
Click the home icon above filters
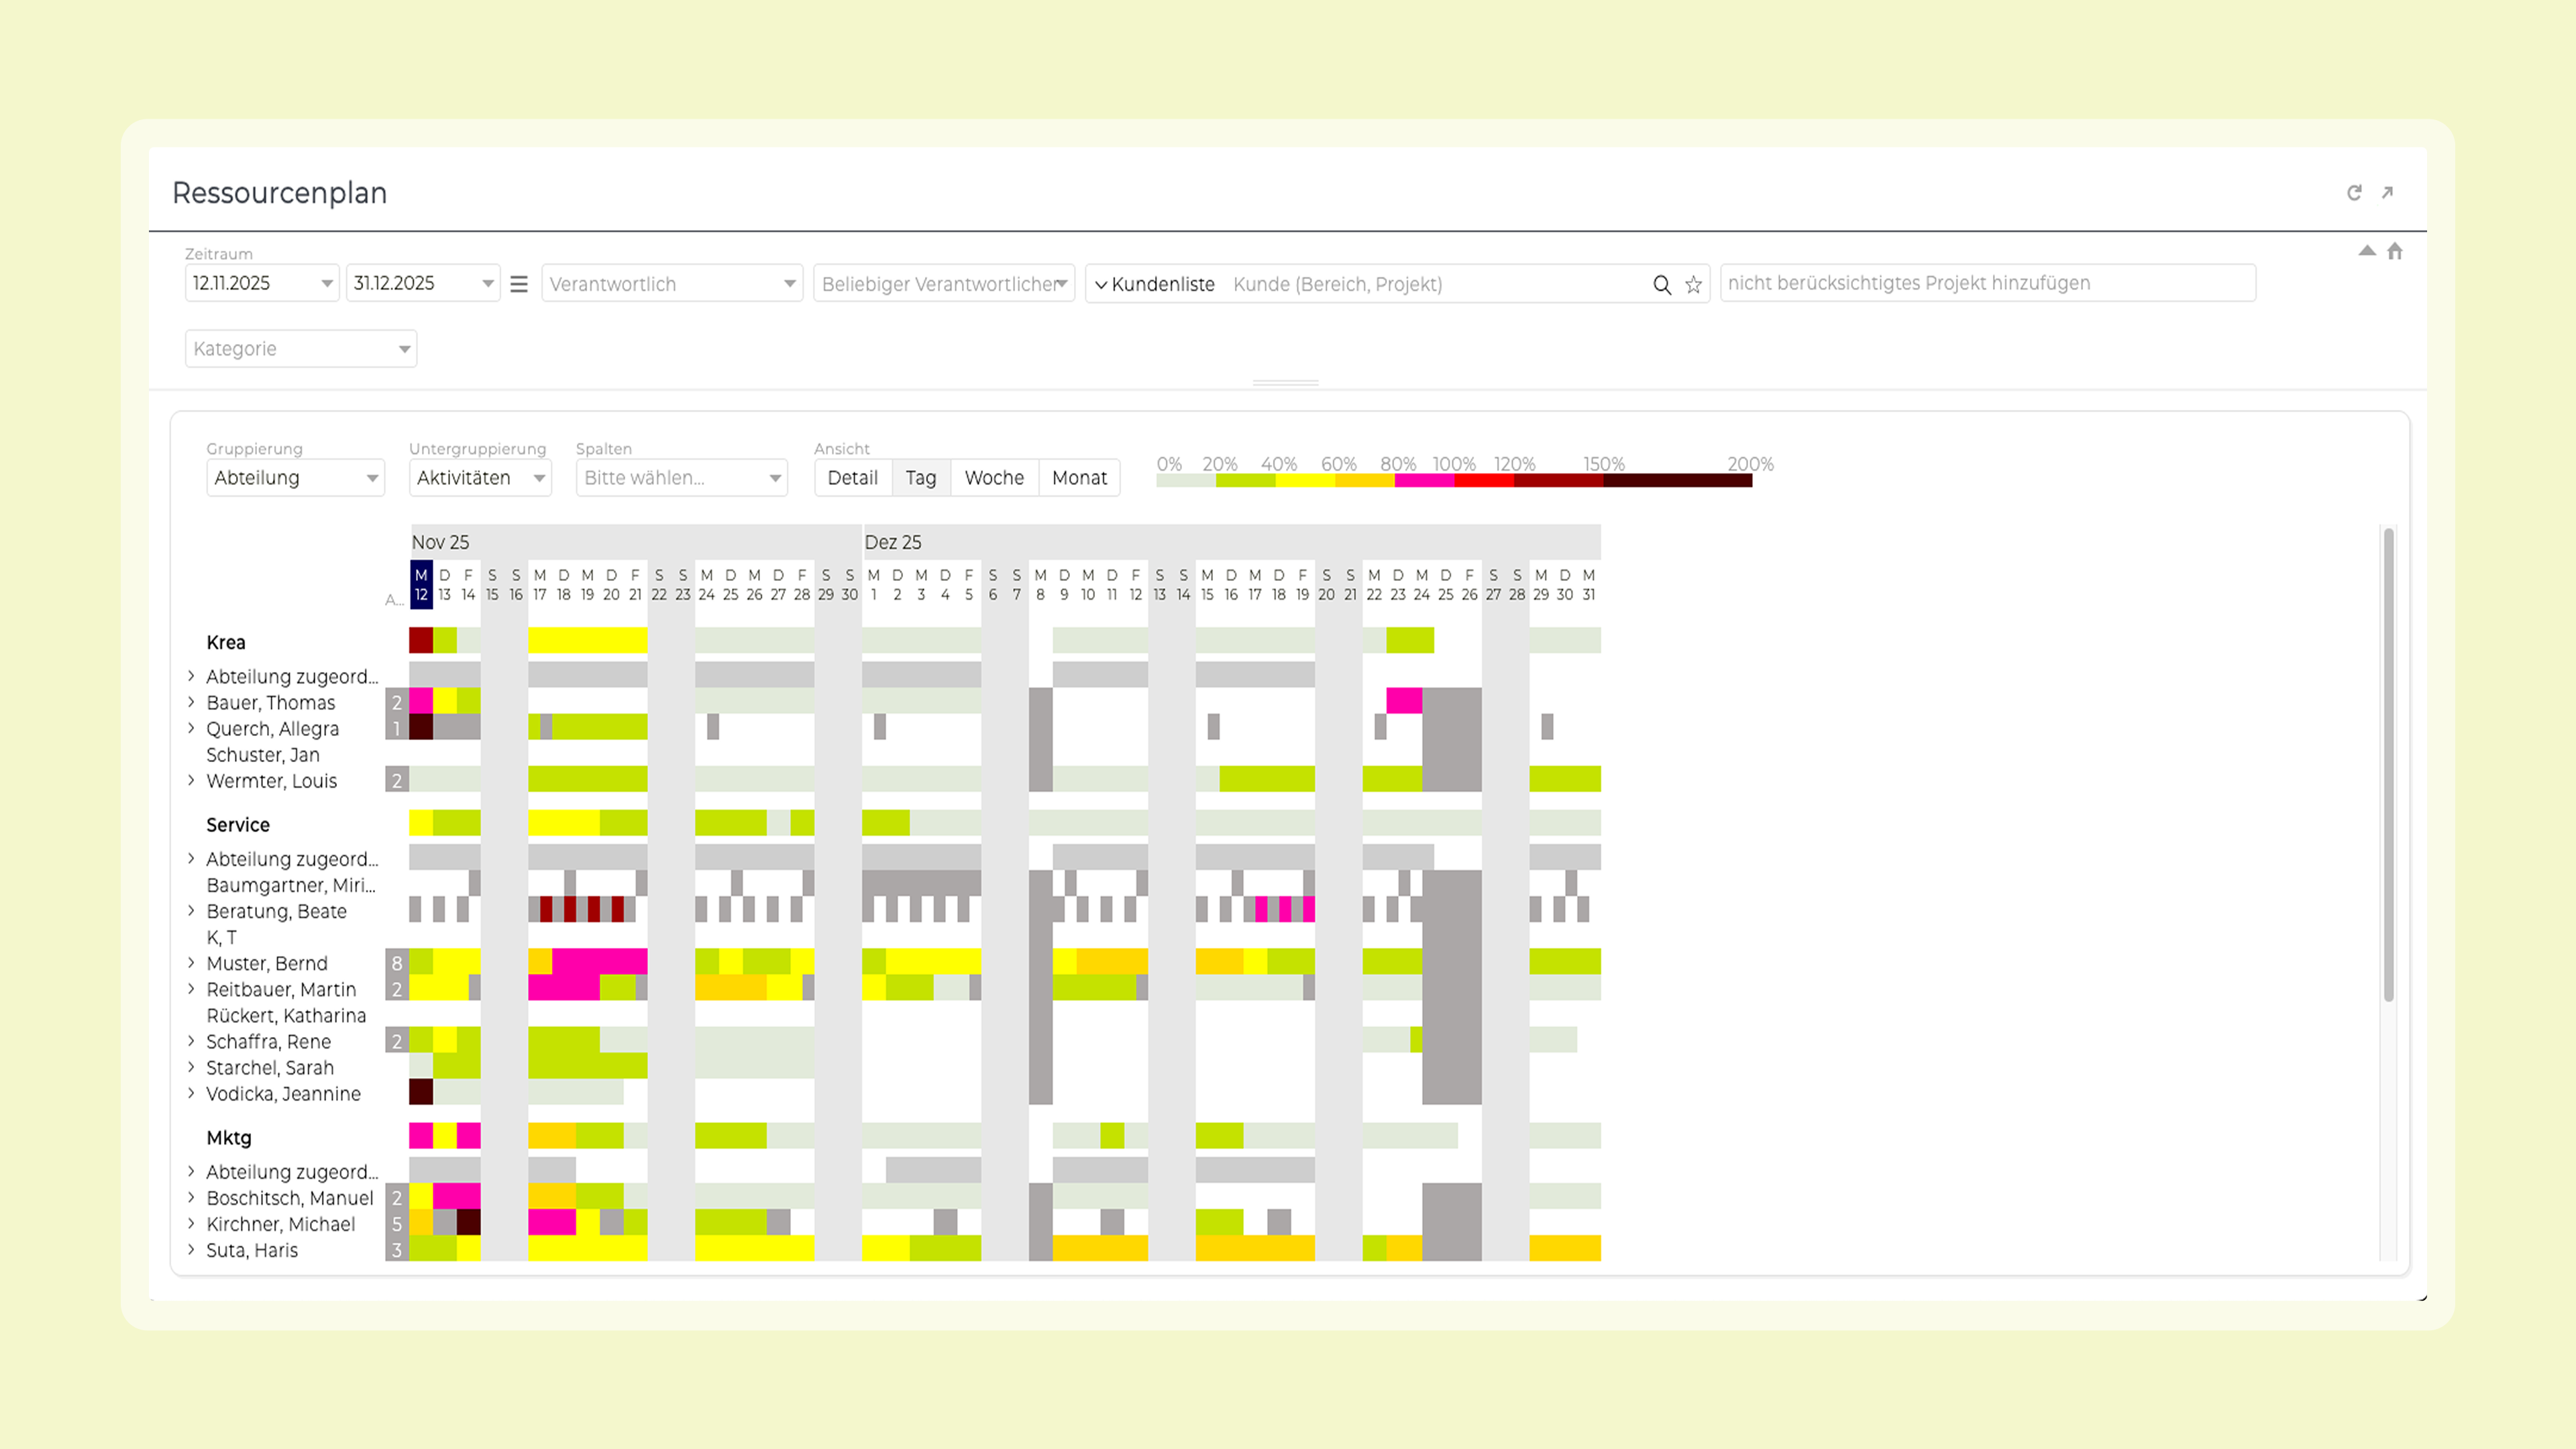[2394, 252]
